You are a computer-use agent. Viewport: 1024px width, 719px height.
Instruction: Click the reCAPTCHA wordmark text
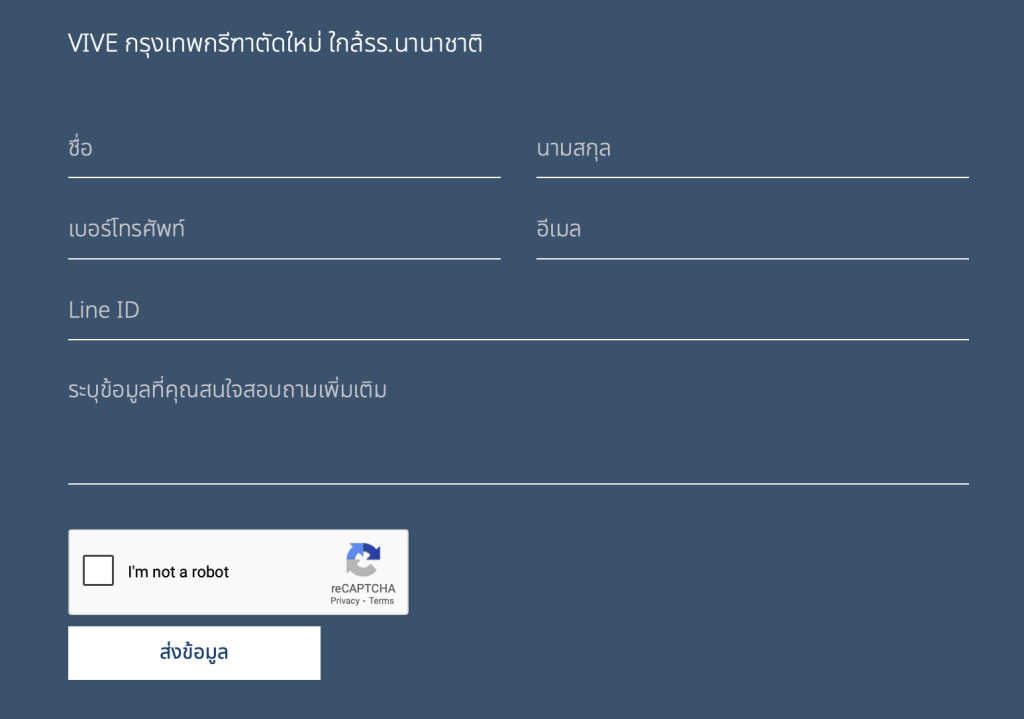(363, 588)
